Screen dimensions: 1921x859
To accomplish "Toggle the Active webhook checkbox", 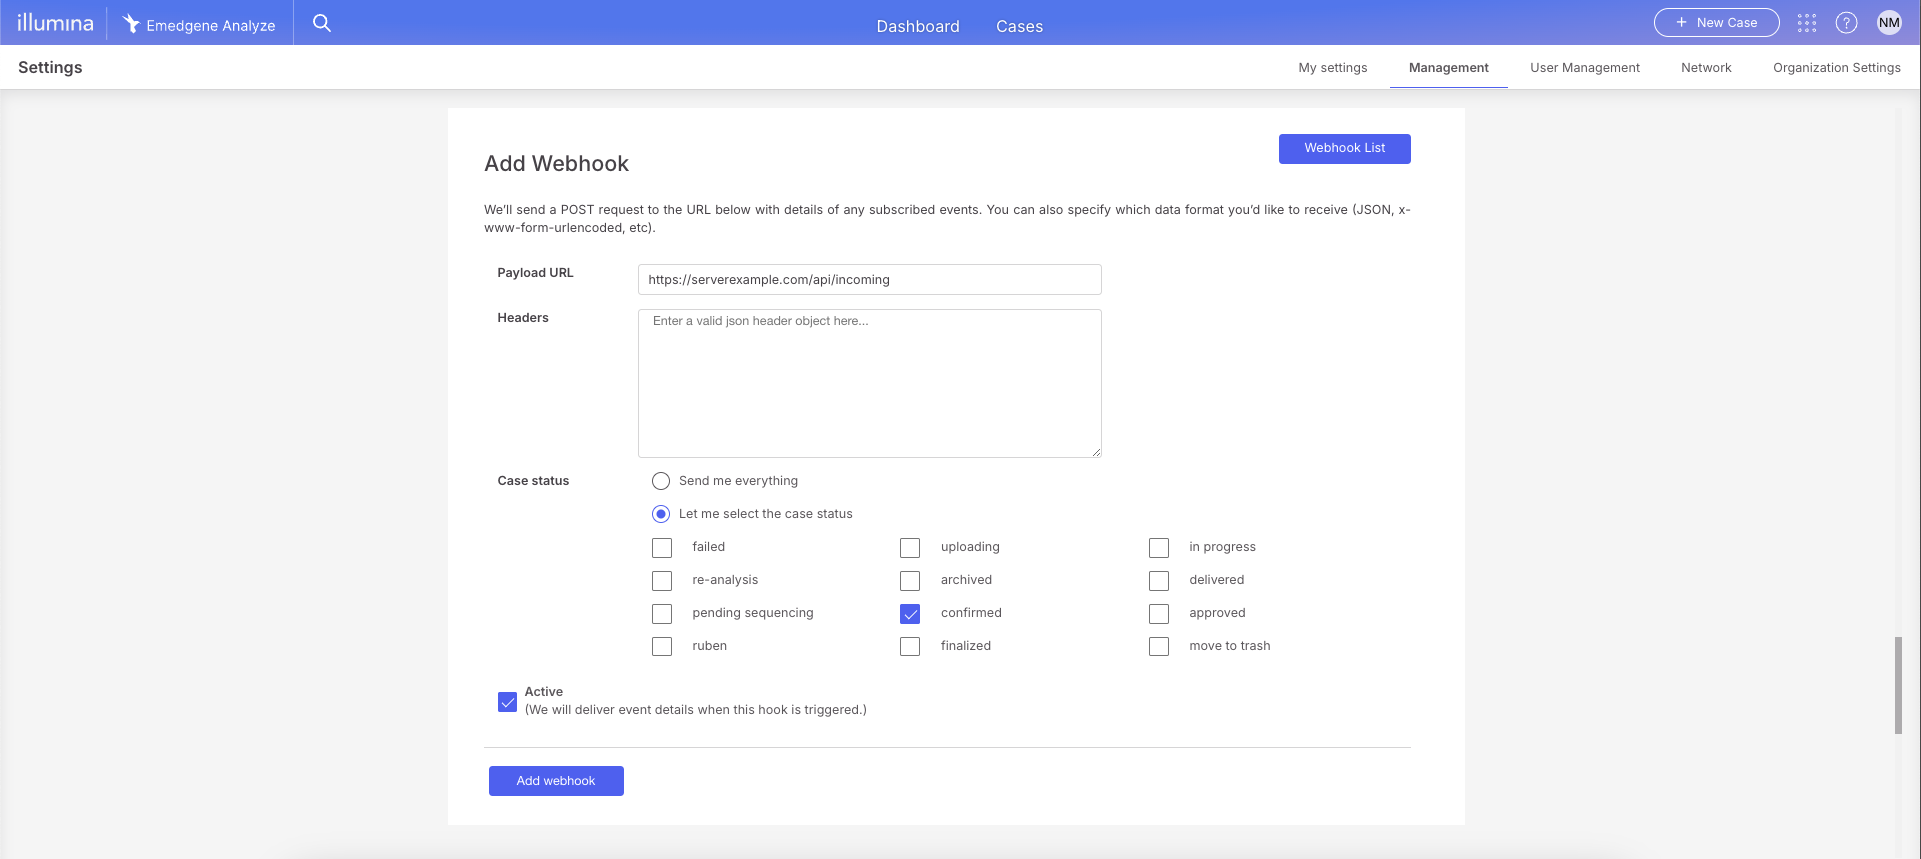I will click(x=508, y=702).
